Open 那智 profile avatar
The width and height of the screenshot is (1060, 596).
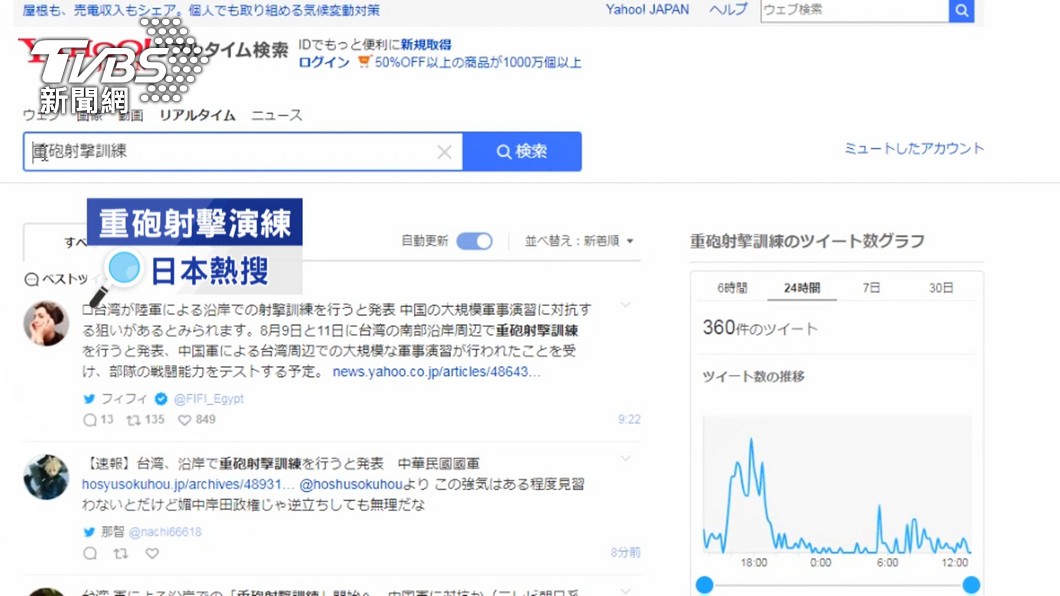[46, 477]
